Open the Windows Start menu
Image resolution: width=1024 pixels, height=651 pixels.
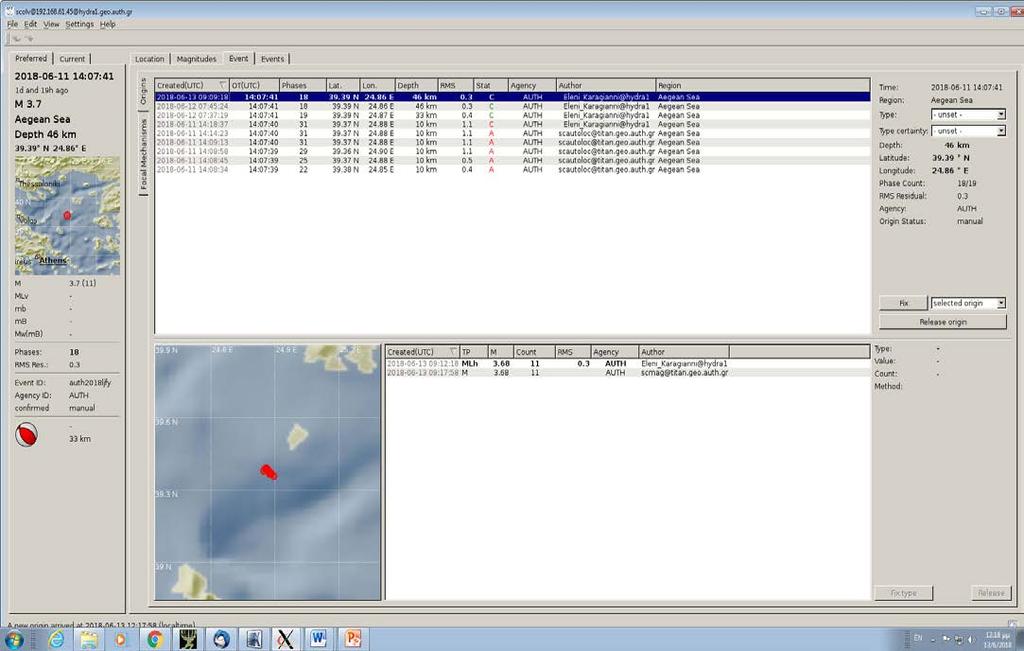click(x=12, y=640)
